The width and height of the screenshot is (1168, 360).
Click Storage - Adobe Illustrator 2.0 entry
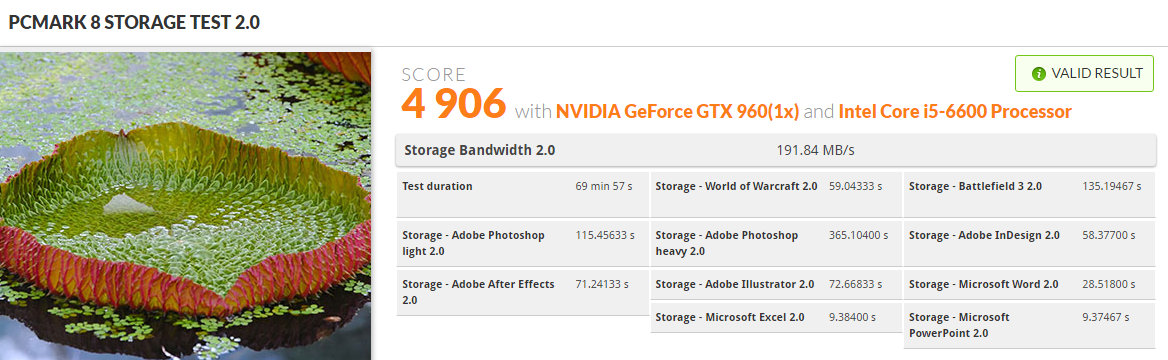(x=776, y=284)
